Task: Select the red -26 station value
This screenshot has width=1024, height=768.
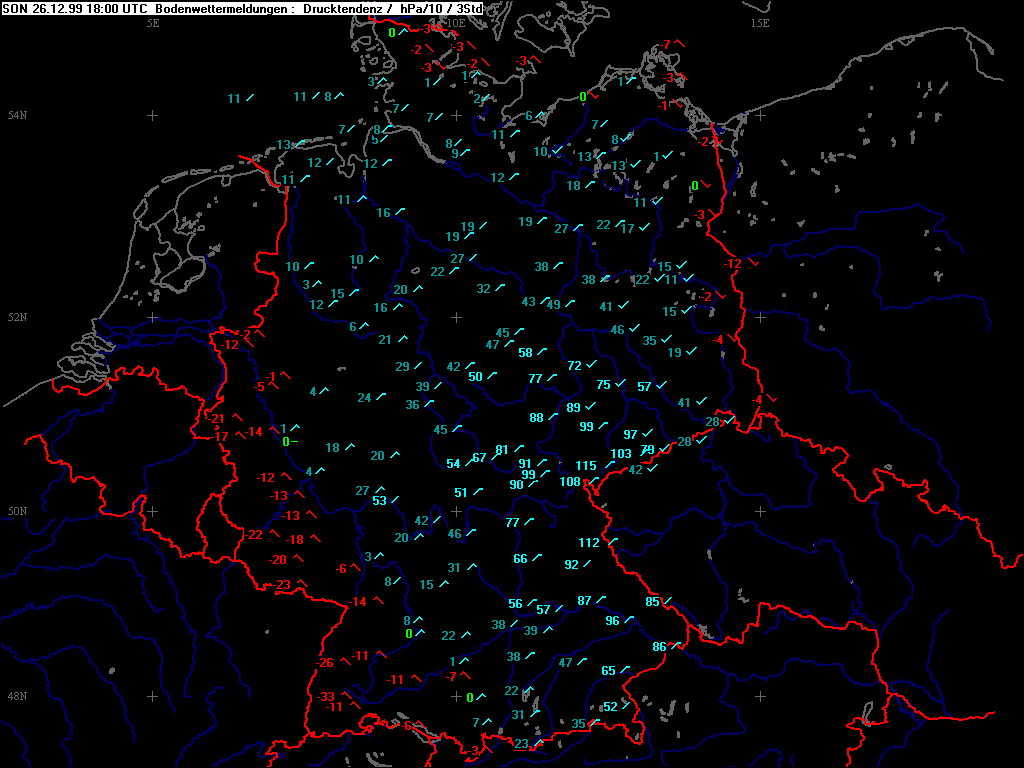Action: click(x=325, y=663)
